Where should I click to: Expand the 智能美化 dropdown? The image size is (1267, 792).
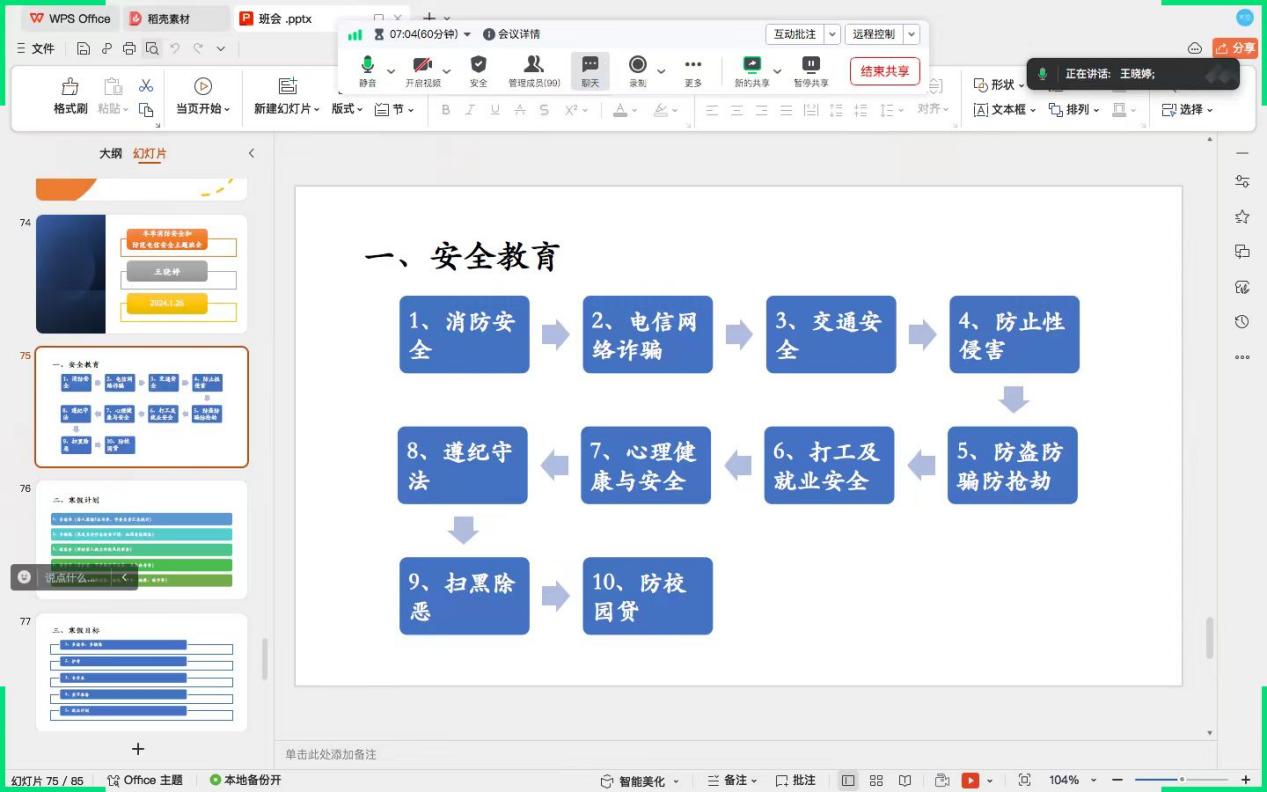tap(676, 781)
